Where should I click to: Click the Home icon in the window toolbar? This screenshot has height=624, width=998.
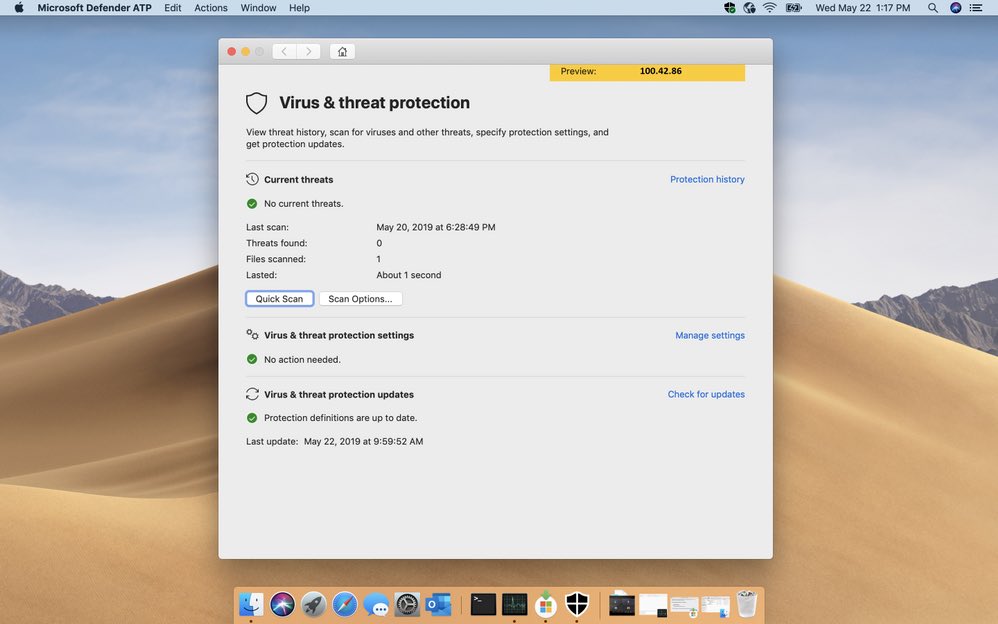(x=342, y=50)
